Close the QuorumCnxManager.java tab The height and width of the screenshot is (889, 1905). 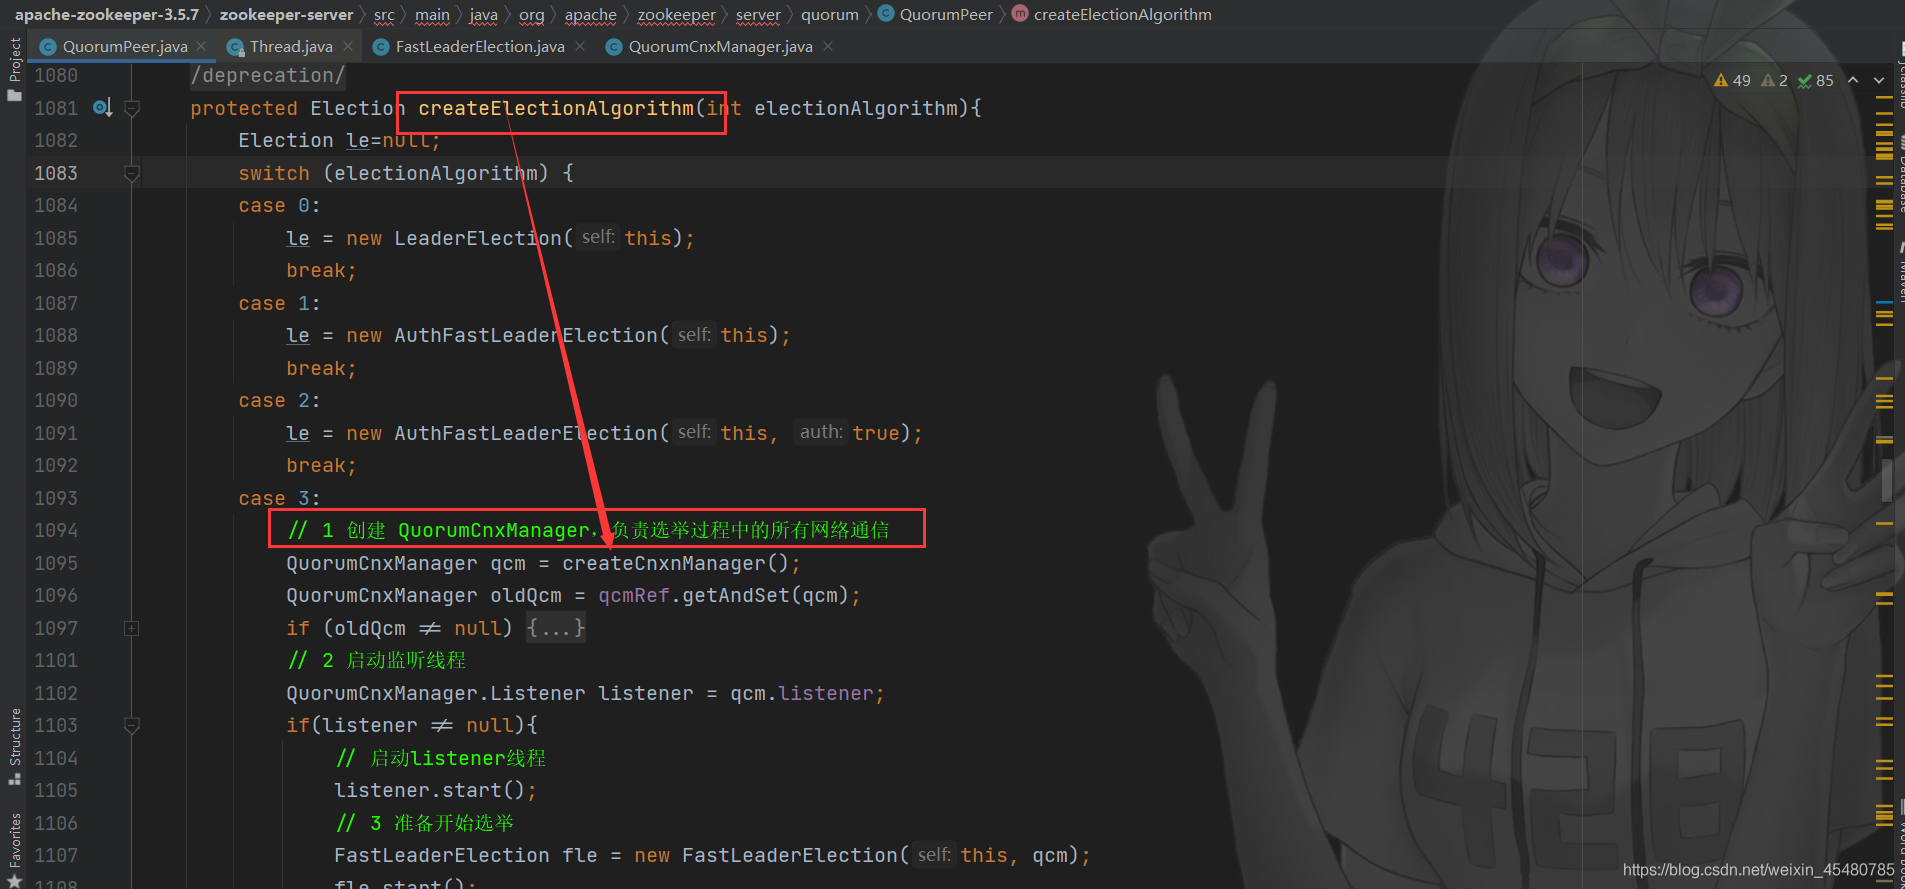828,46
